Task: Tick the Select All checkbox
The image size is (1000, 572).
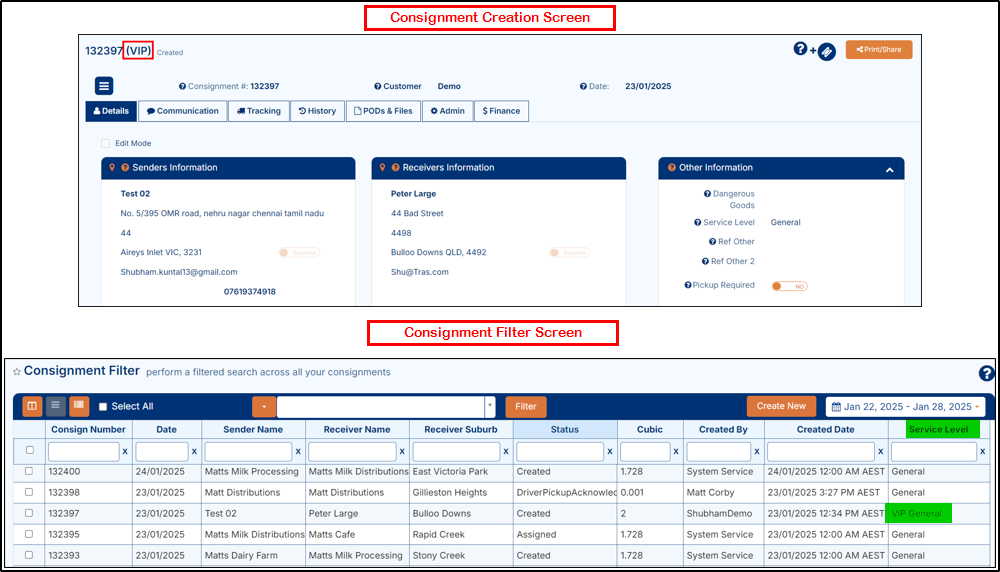Action: point(103,407)
